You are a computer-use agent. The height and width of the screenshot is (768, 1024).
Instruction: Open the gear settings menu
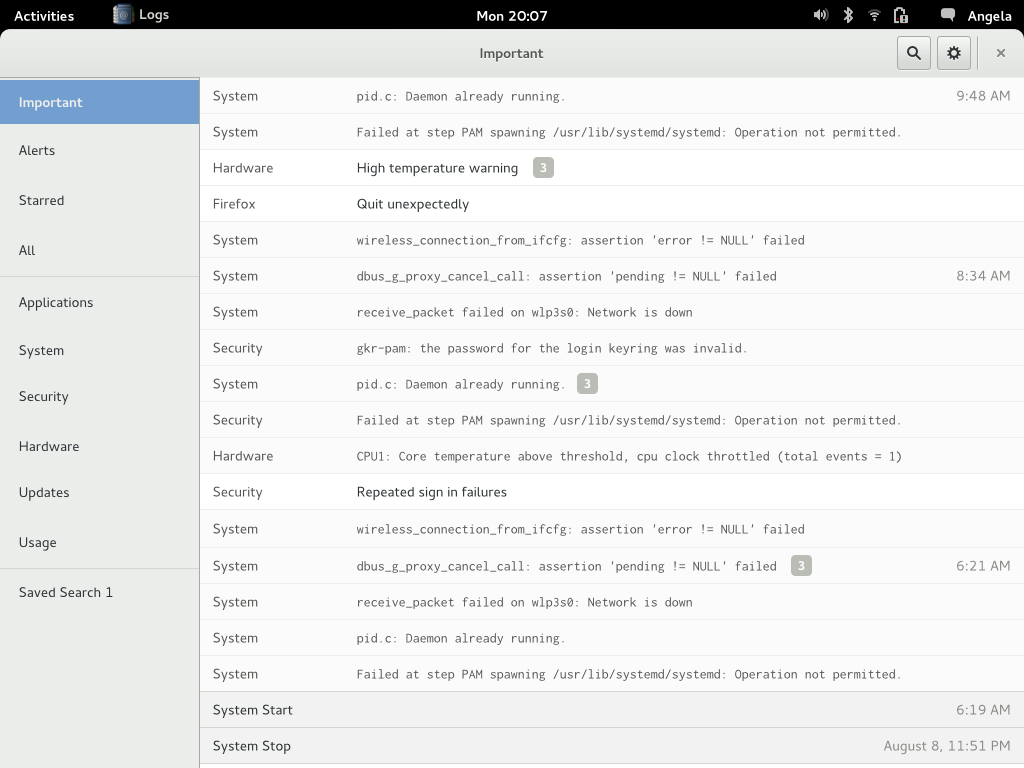953,53
